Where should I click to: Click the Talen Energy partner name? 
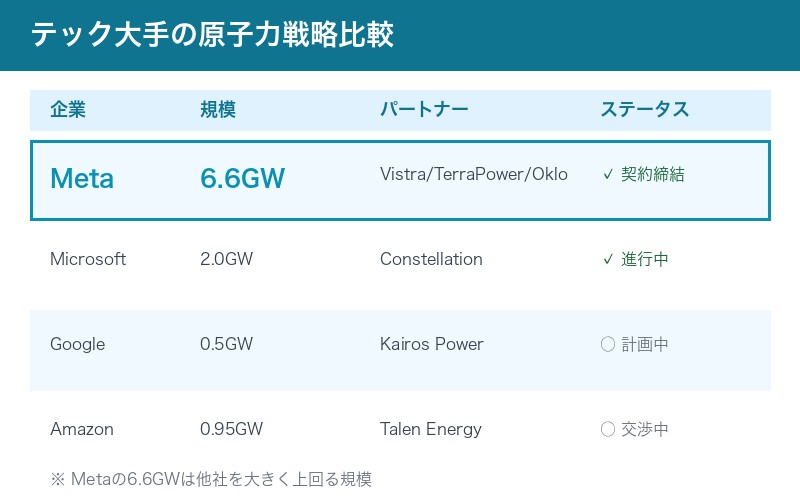pyautogui.click(x=431, y=429)
